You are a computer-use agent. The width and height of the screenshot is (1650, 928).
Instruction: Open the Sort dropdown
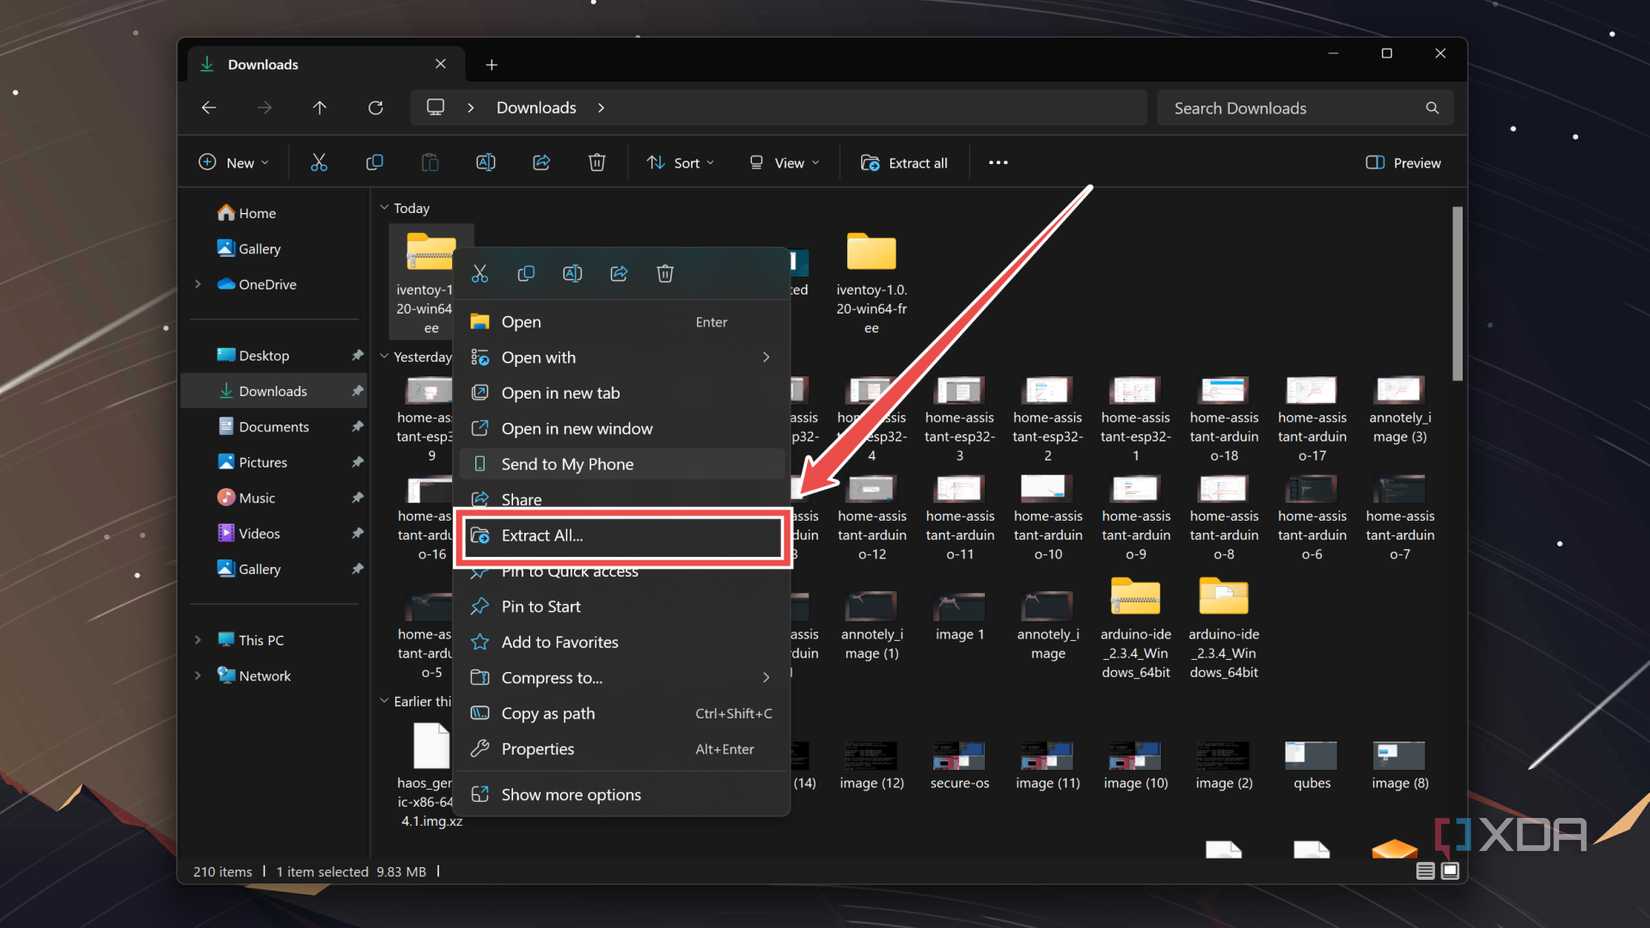(x=680, y=162)
